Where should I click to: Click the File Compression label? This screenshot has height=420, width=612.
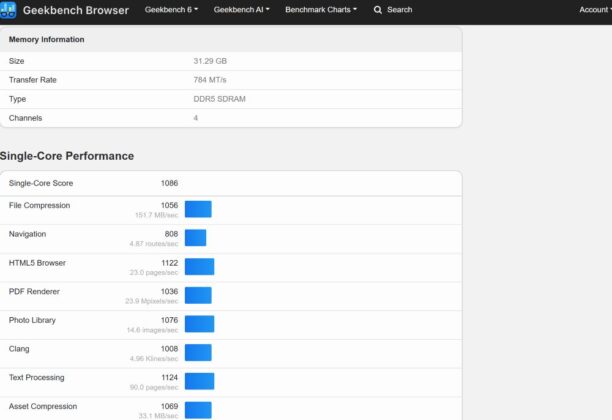pos(39,205)
